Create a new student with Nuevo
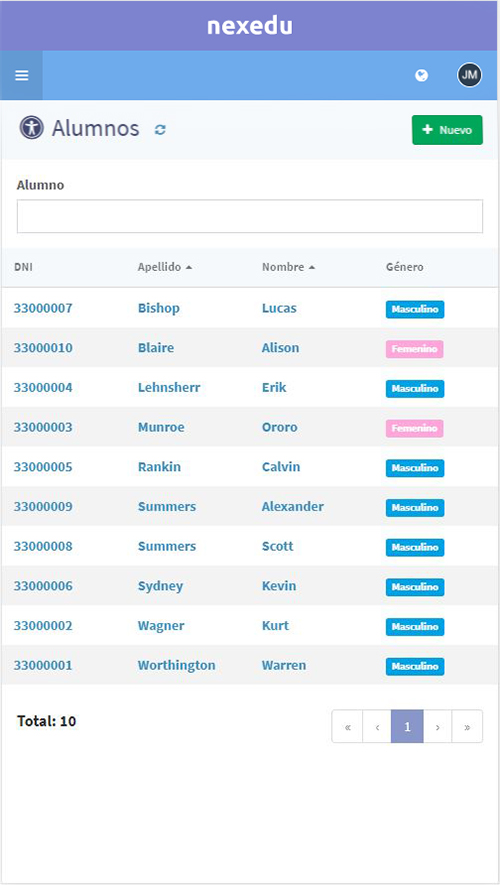This screenshot has width=500, height=885. (448, 130)
